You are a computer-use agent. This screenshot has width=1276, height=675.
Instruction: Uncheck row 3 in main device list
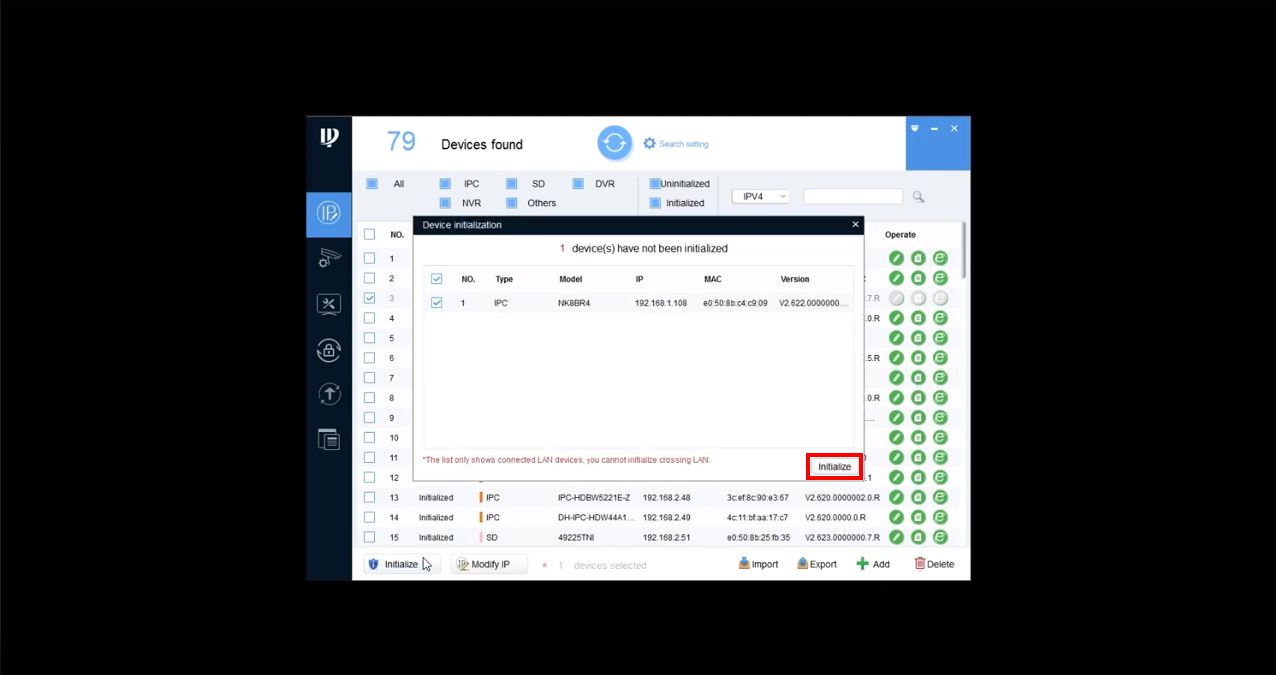(x=369, y=298)
